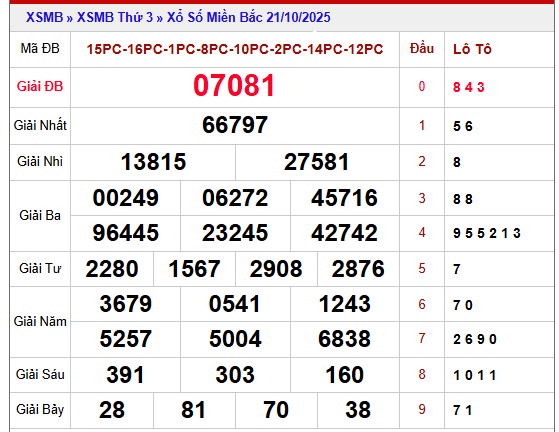Click Lô Tô values 7 0

coord(463,305)
